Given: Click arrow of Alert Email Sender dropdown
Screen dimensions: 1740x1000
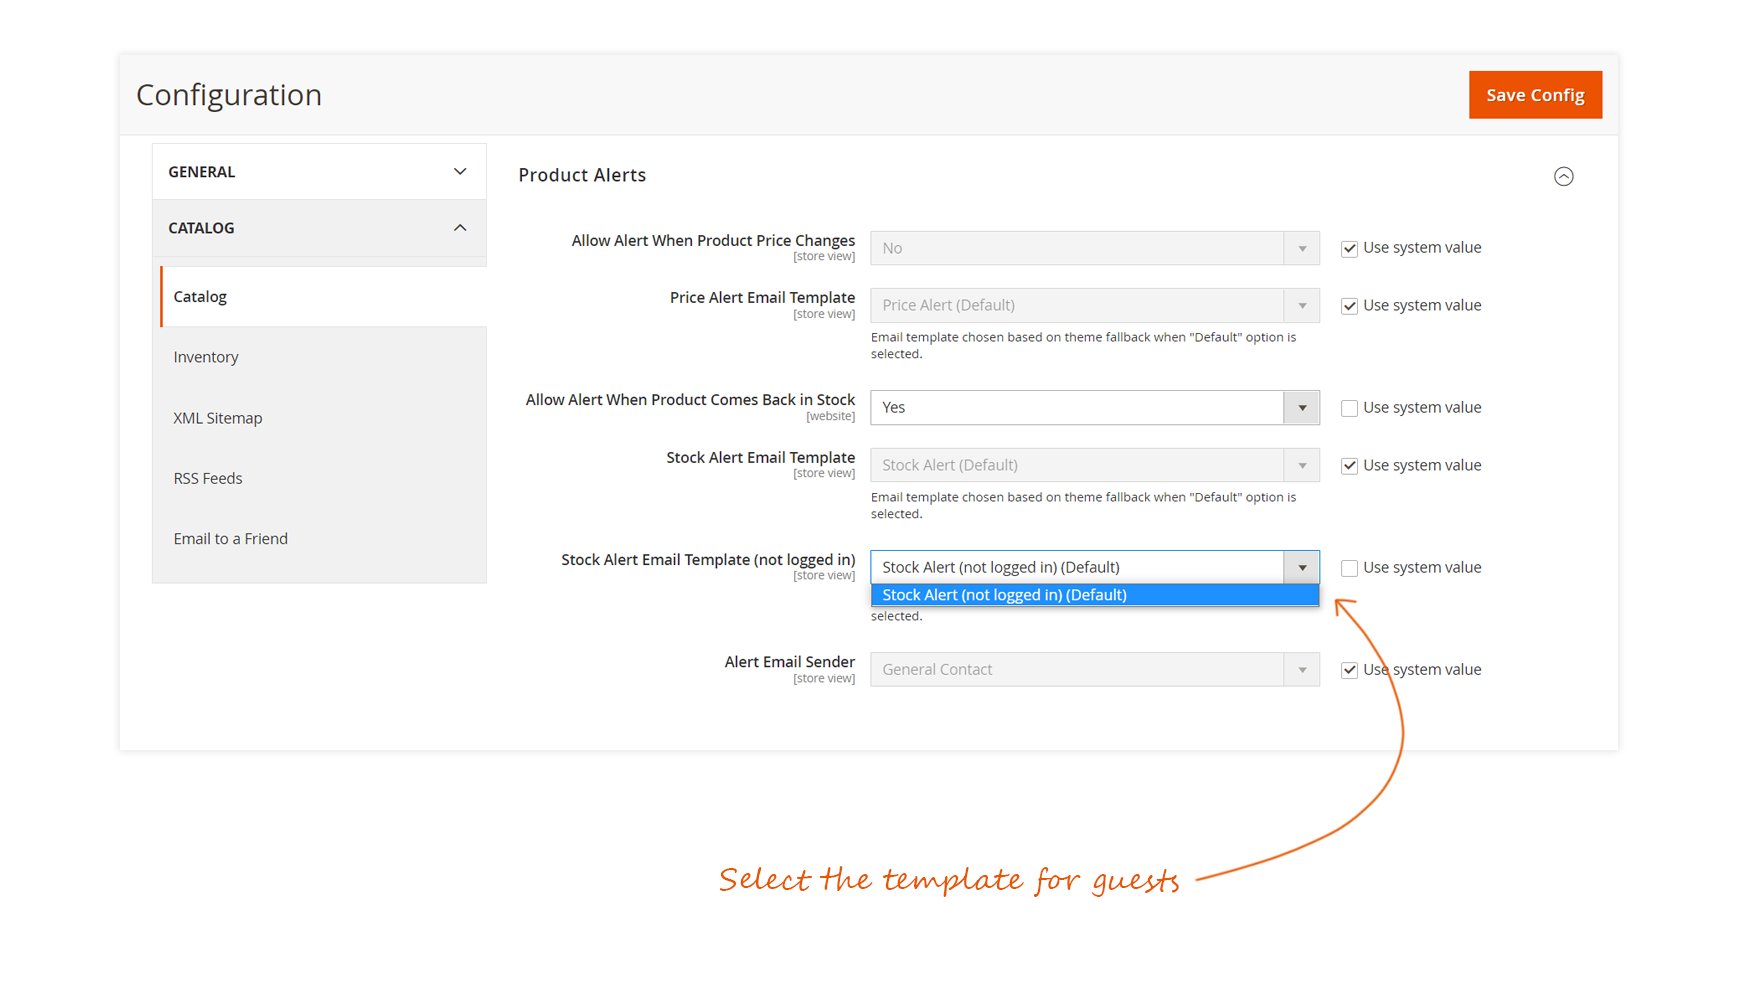Looking at the screenshot, I should click(1302, 670).
